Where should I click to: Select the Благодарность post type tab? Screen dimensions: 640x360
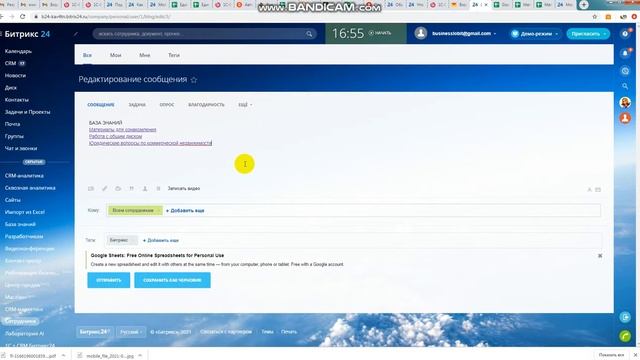tap(206, 105)
